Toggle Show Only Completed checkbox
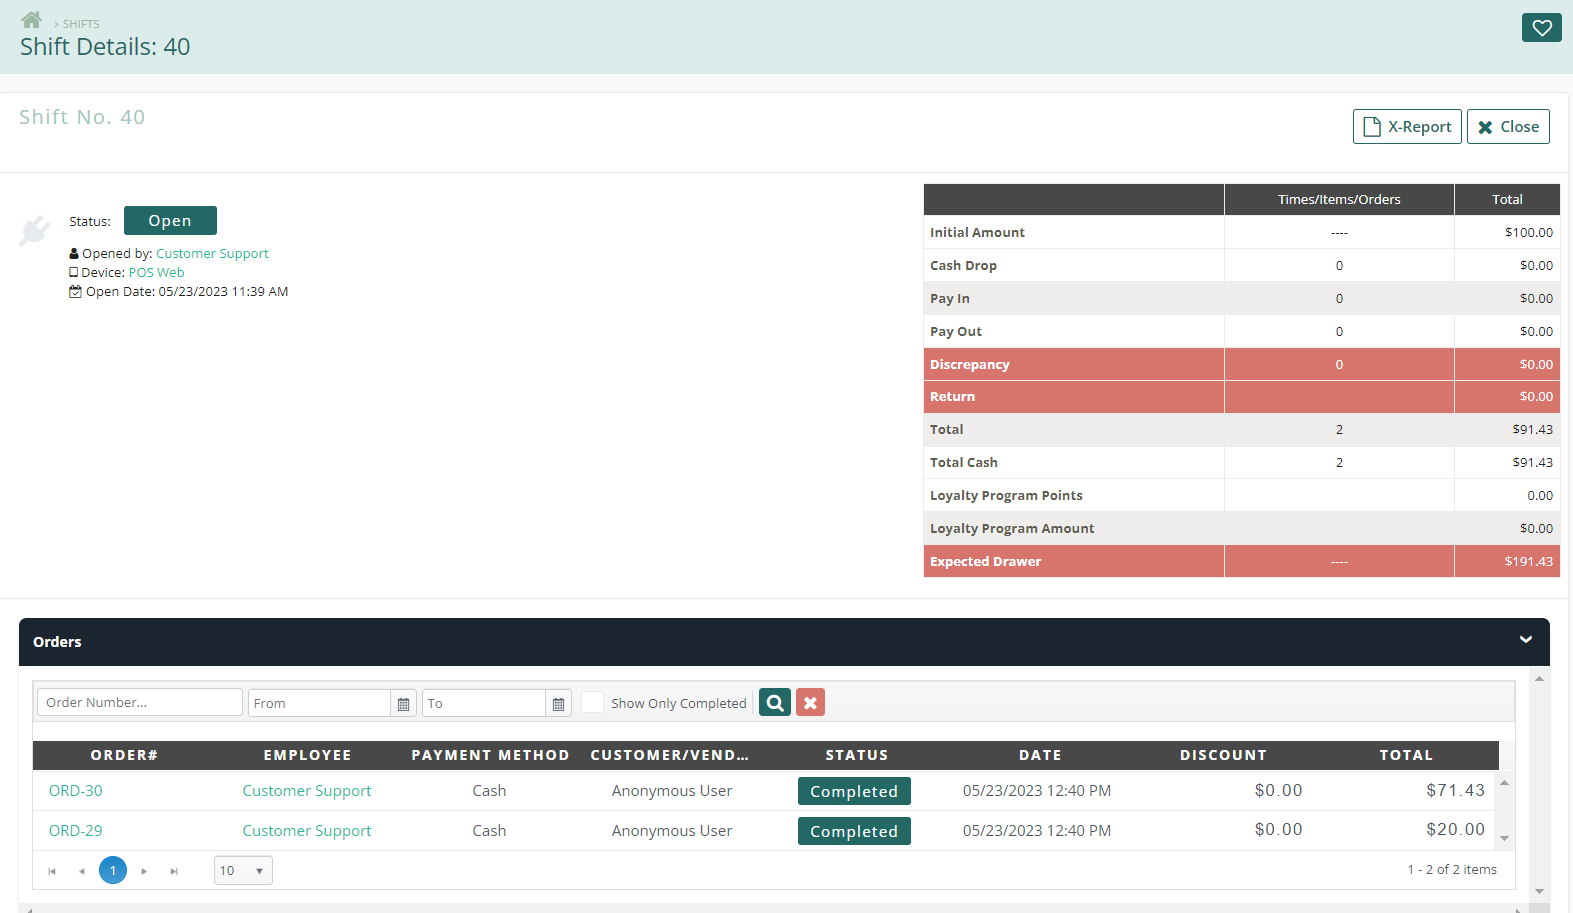Image resolution: width=1573 pixels, height=913 pixels. (593, 702)
